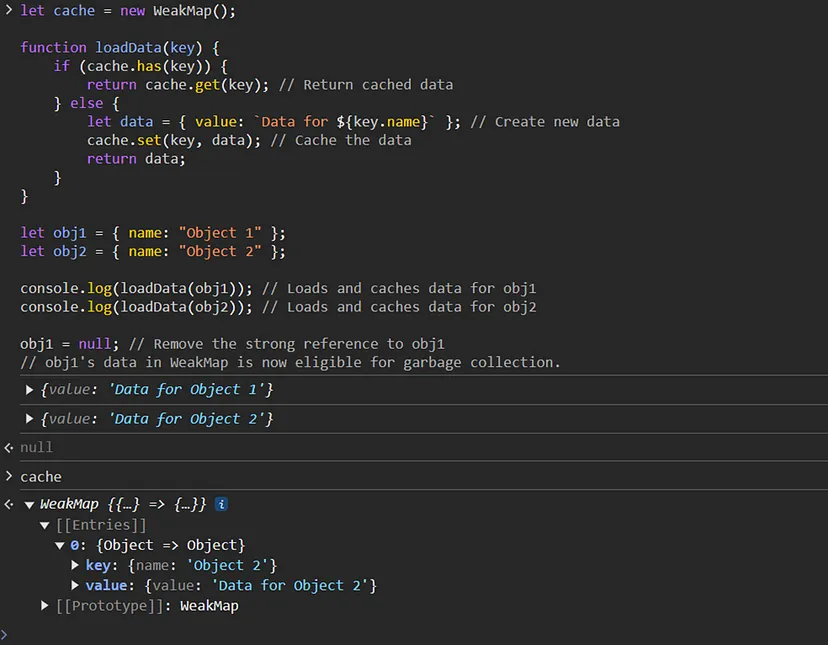Click the input chevron before 'cache'
828x645 pixels.
click(x=9, y=477)
